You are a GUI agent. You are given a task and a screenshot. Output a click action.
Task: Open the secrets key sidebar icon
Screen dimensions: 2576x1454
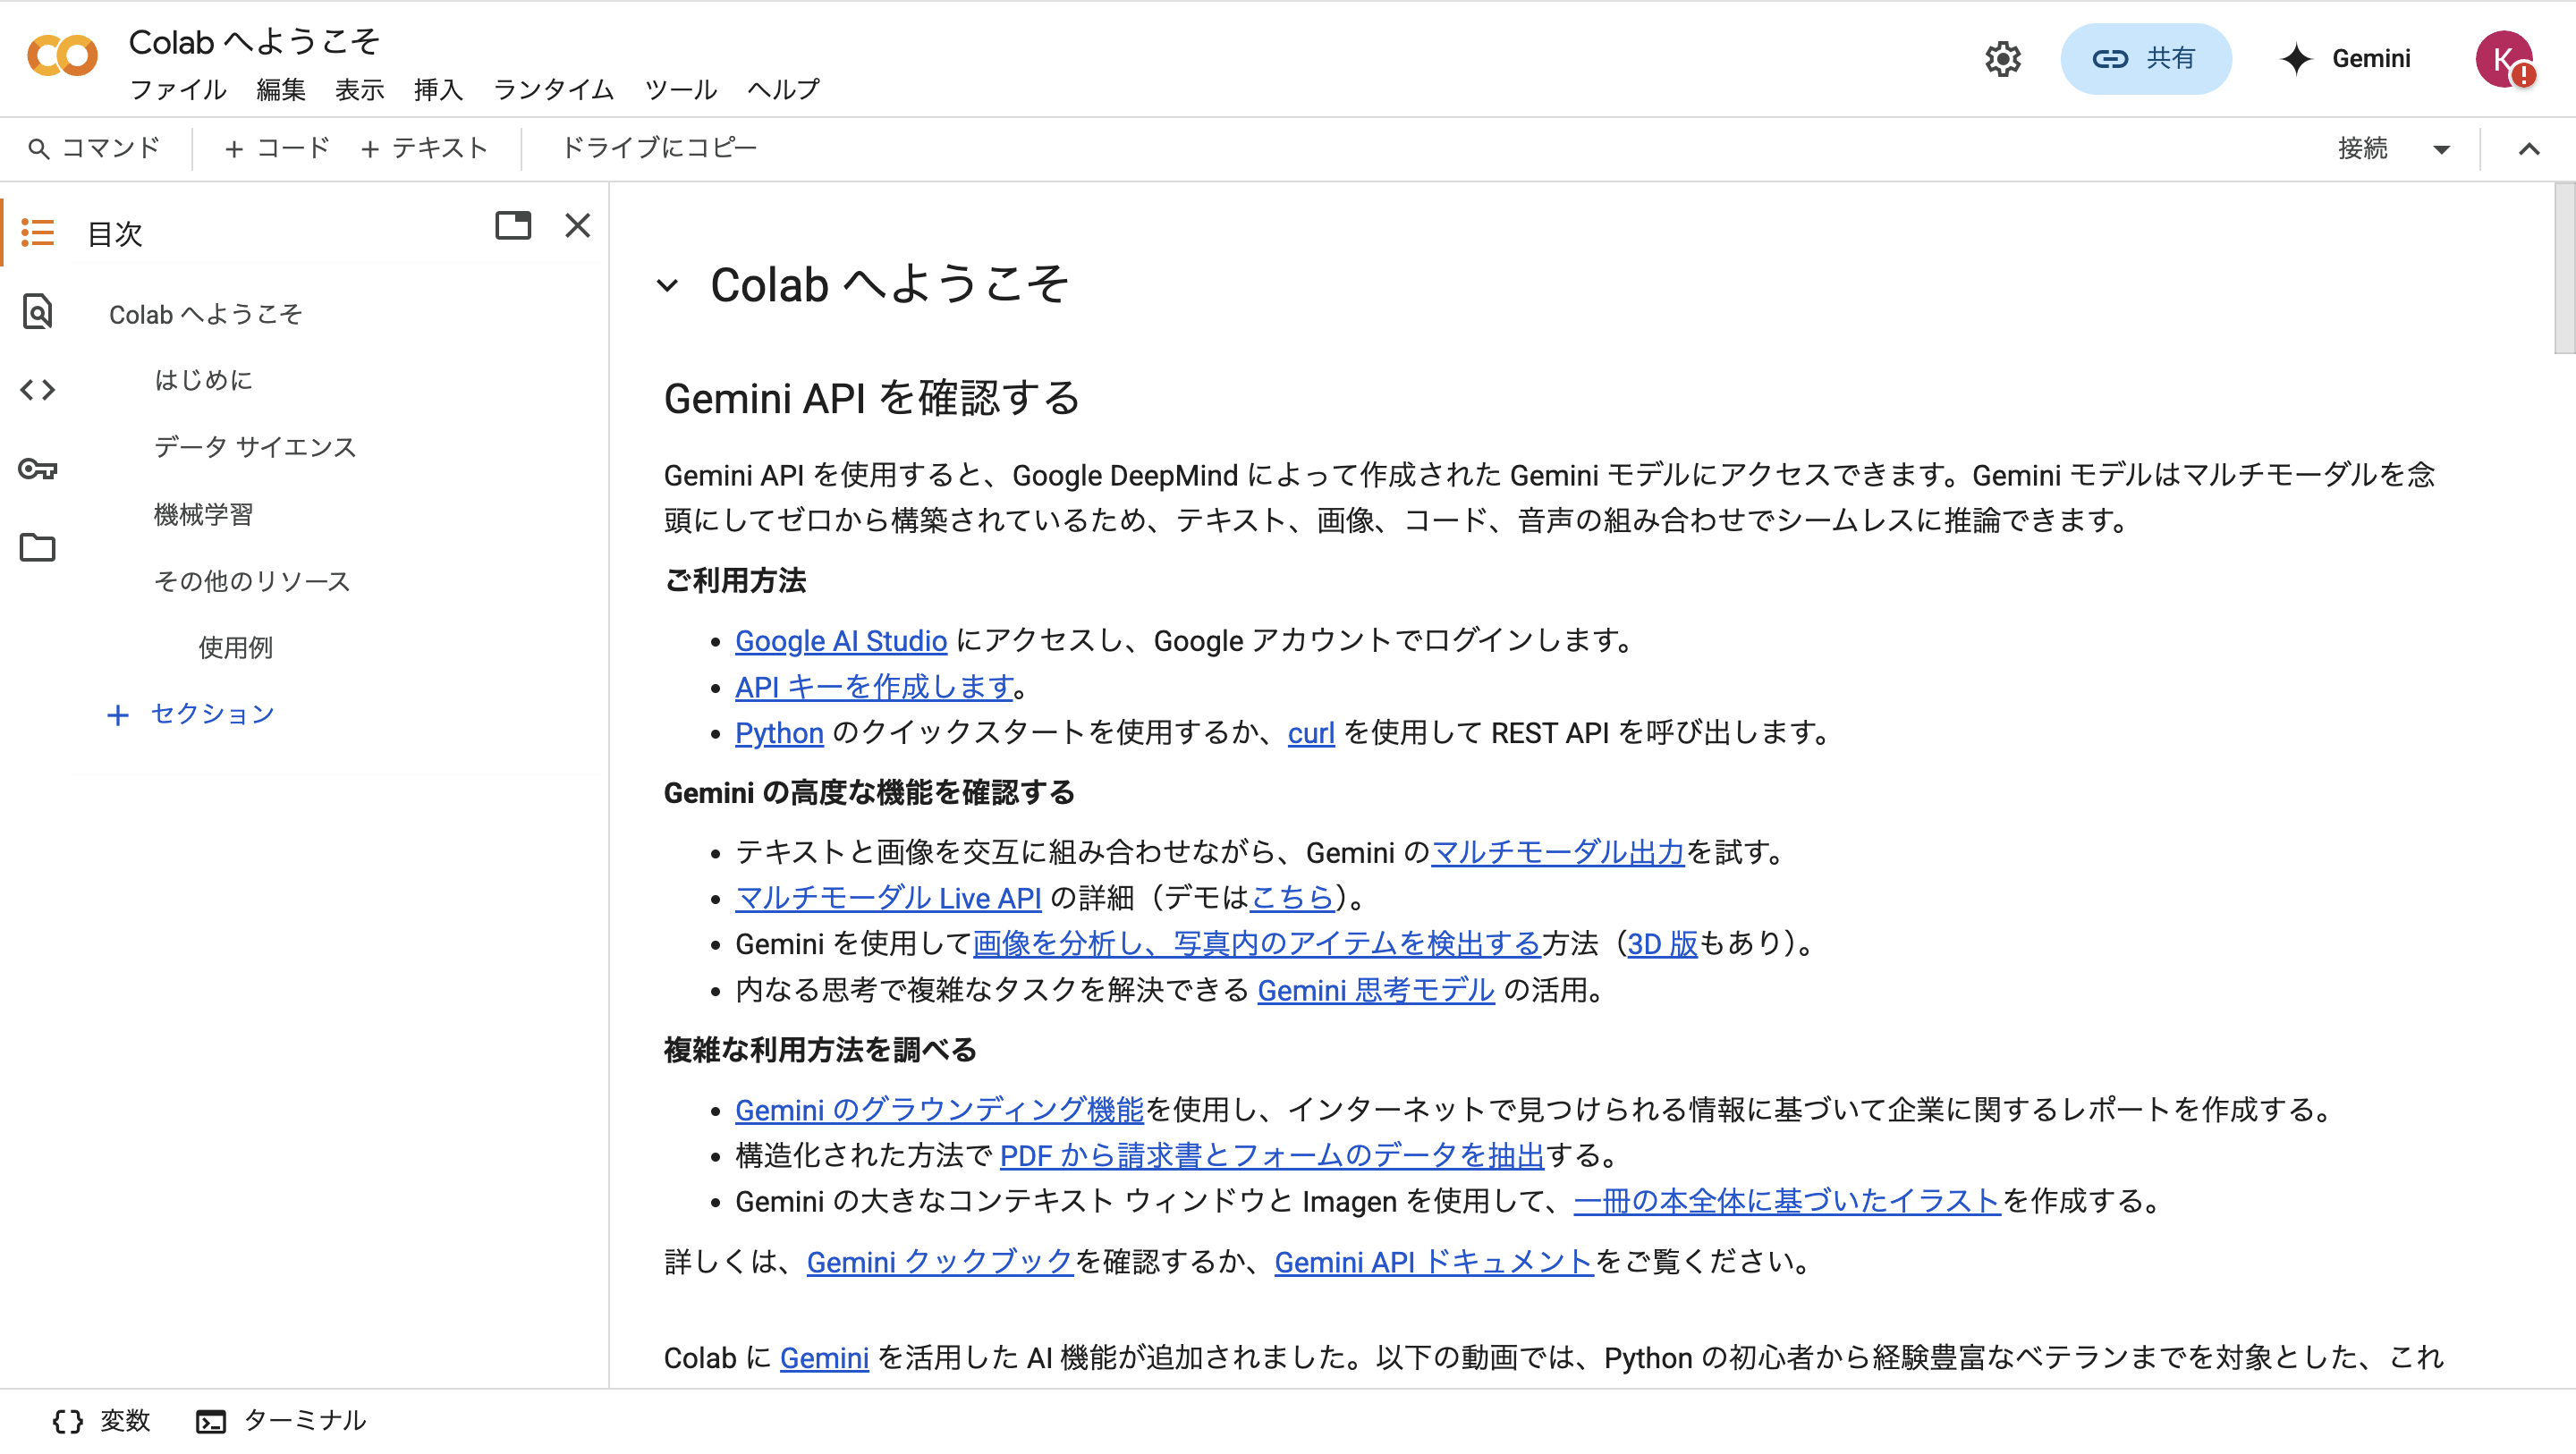tap(38, 469)
